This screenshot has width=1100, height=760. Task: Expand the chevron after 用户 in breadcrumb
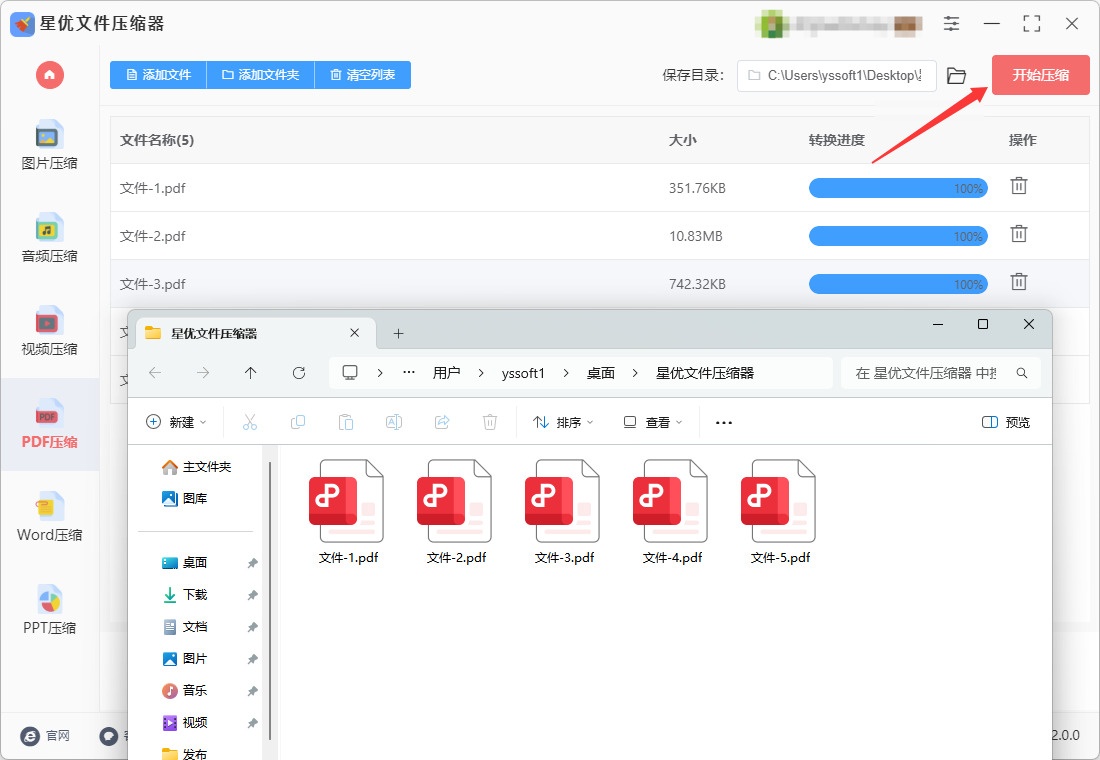point(481,373)
